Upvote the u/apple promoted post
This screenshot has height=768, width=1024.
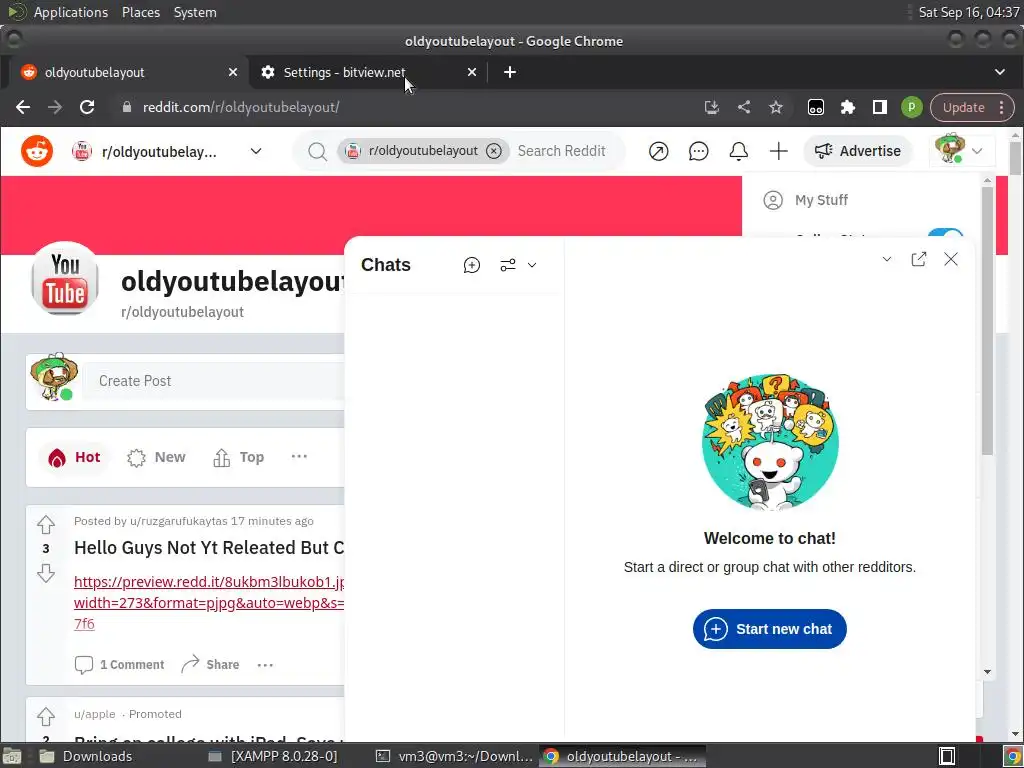pyautogui.click(x=46, y=716)
